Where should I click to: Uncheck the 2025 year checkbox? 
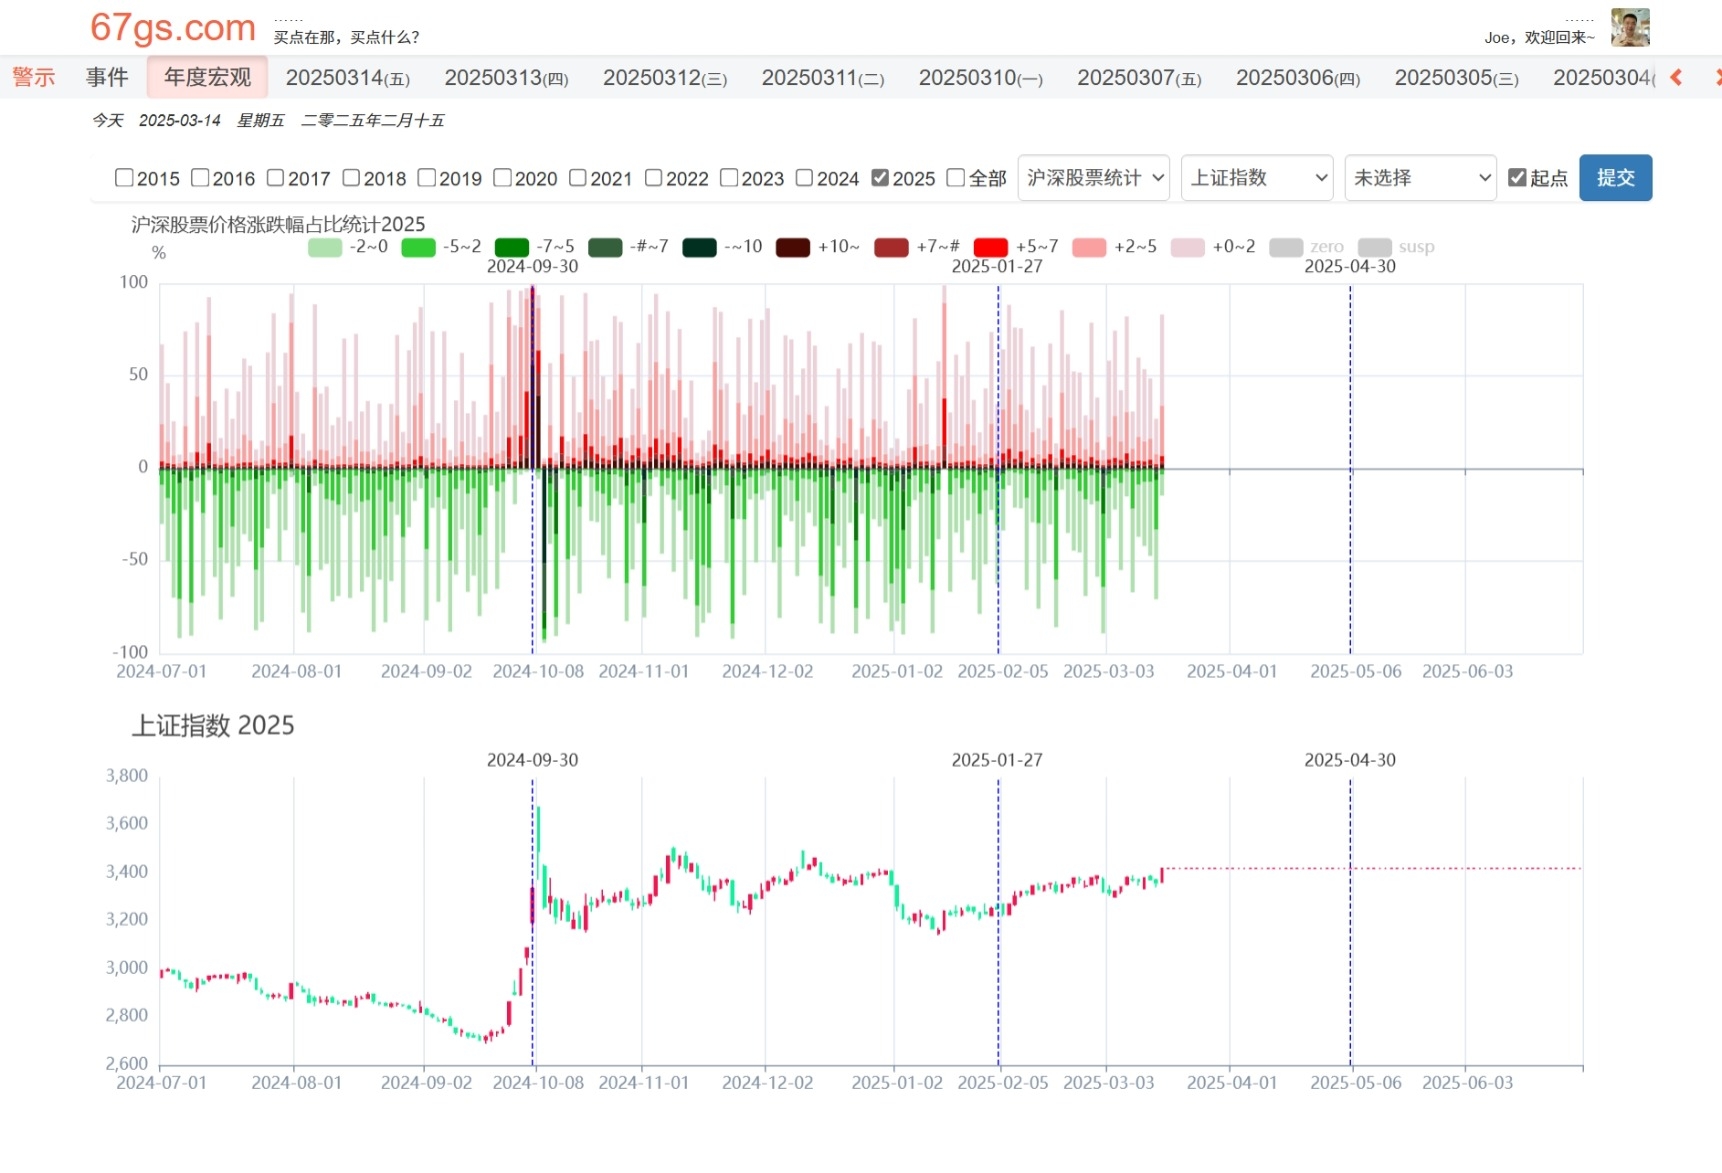pyautogui.click(x=880, y=178)
